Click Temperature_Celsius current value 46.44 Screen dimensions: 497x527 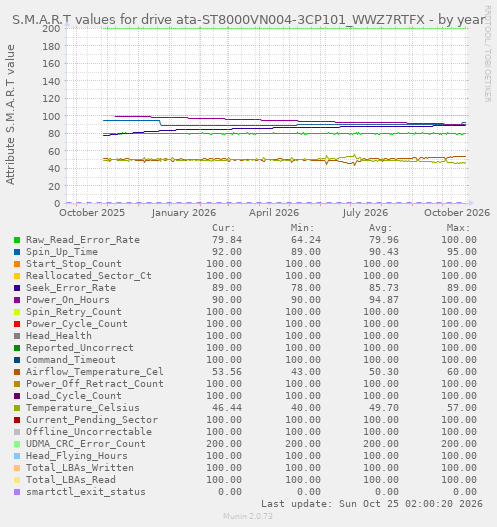227,408
